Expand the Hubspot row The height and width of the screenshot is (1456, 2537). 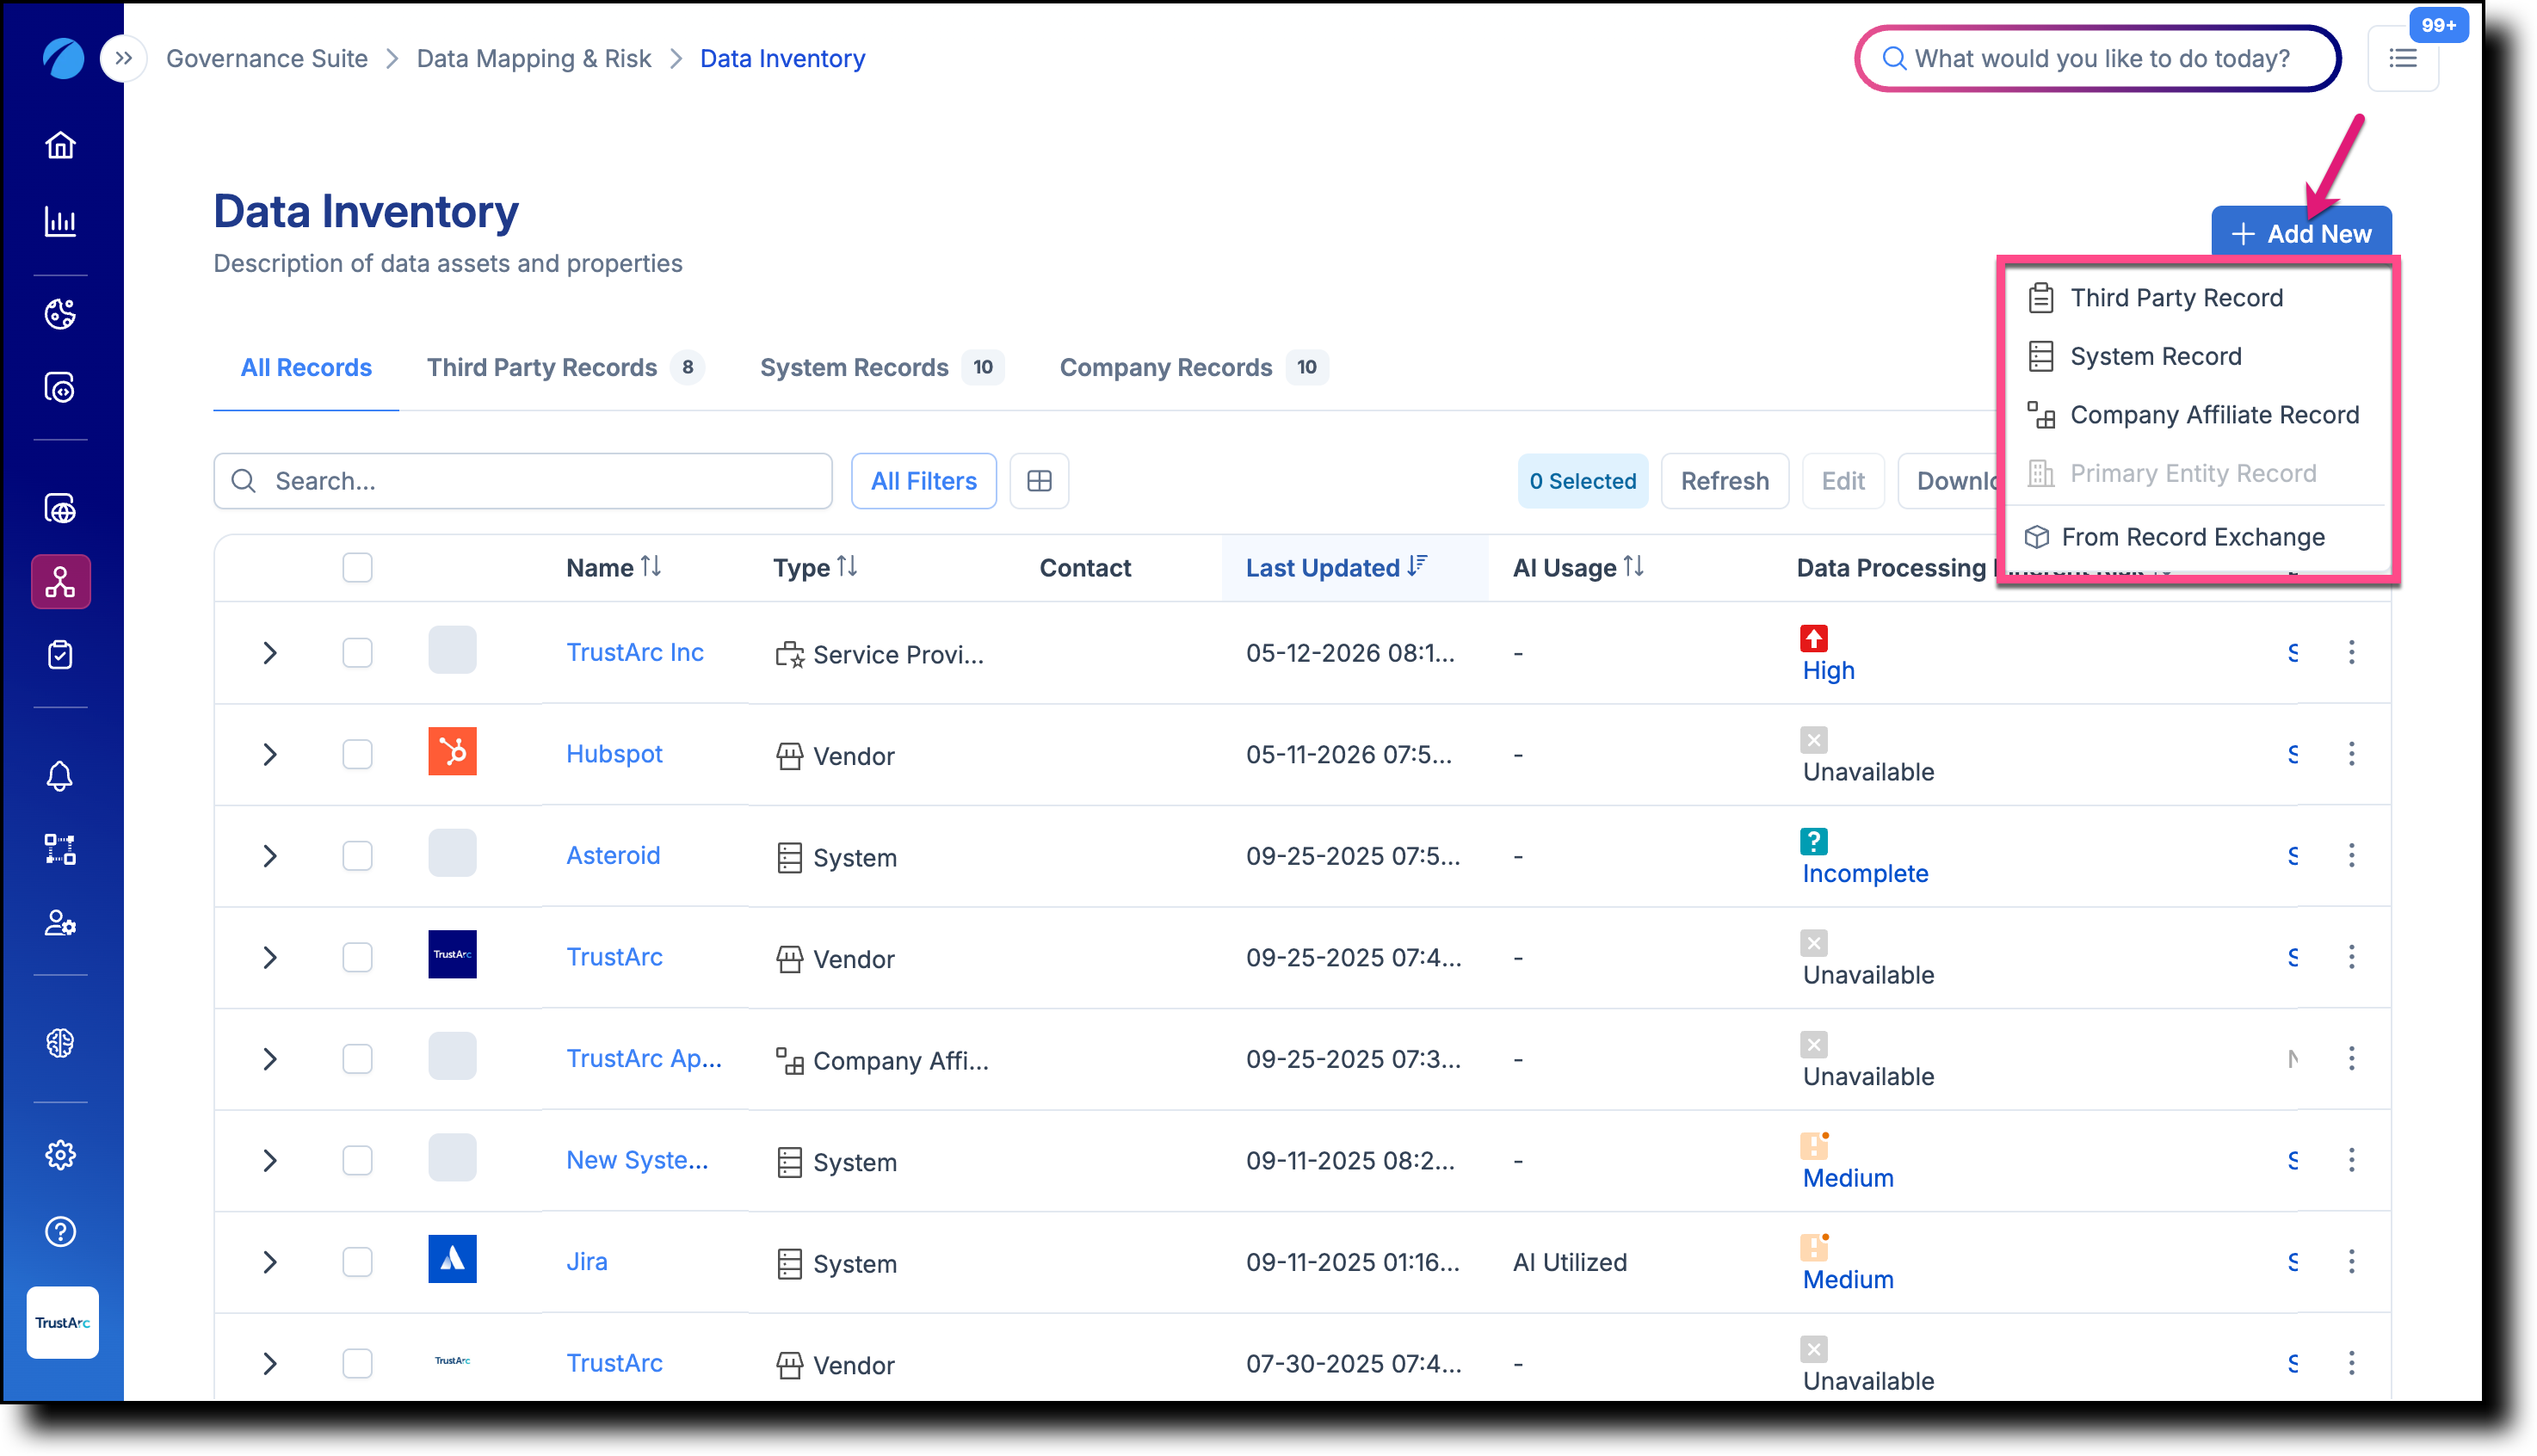coord(269,754)
